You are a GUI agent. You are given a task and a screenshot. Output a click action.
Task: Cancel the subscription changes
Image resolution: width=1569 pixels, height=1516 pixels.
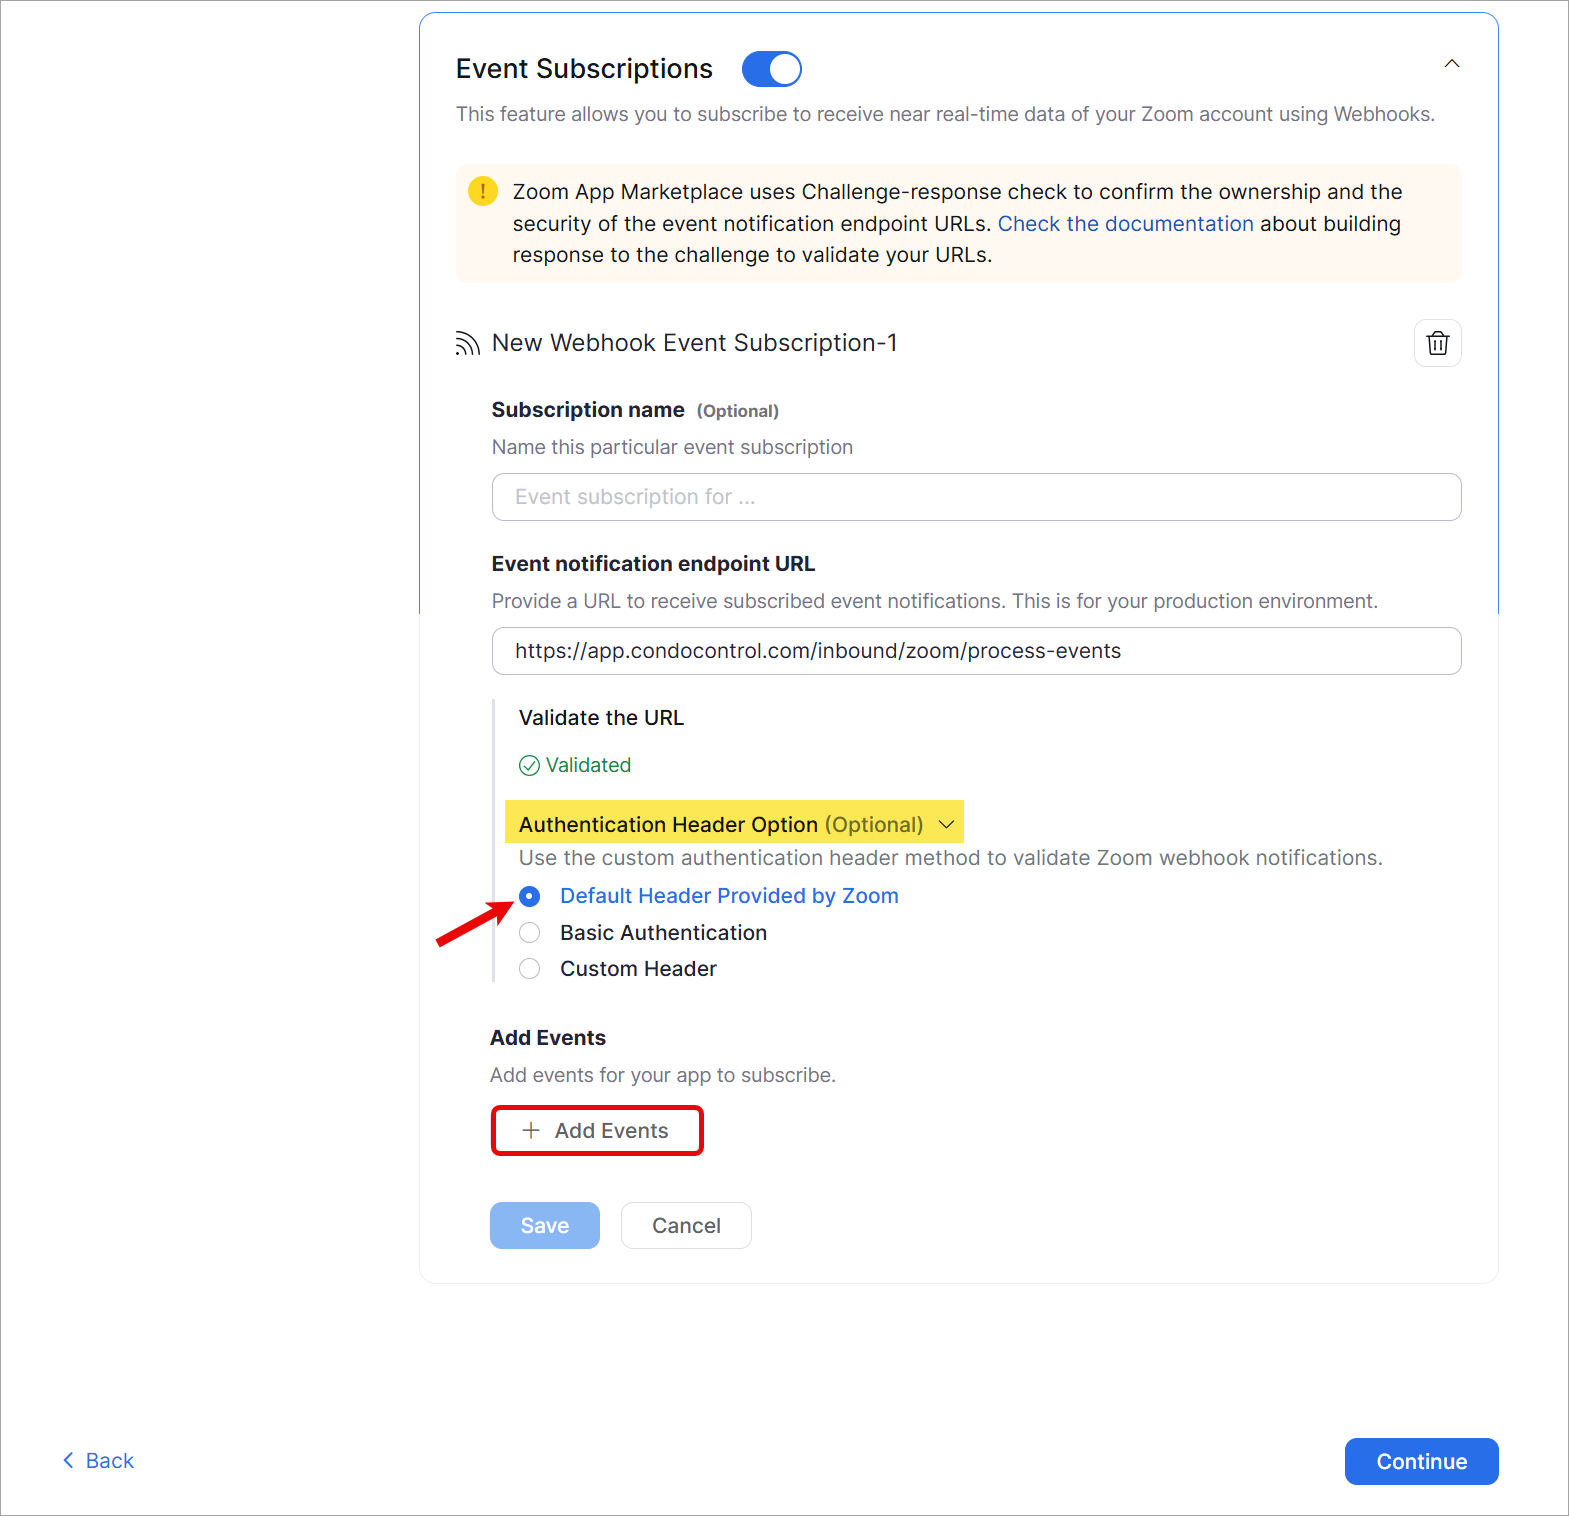point(685,1225)
